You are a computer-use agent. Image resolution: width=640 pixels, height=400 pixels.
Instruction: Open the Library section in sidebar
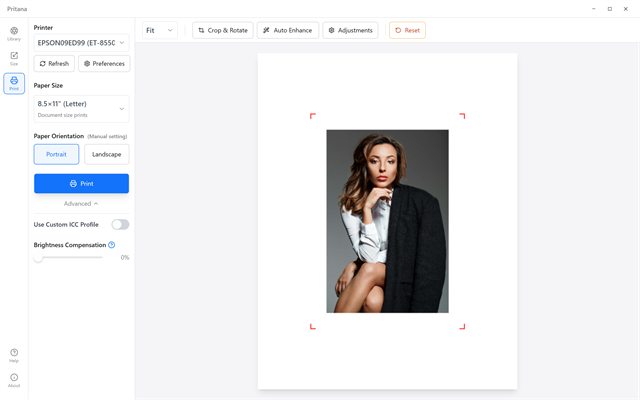[x=14, y=34]
